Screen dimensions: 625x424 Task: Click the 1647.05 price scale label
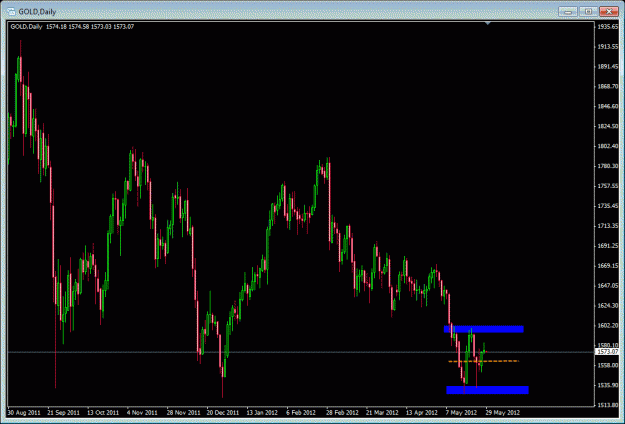(x=608, y=286)
